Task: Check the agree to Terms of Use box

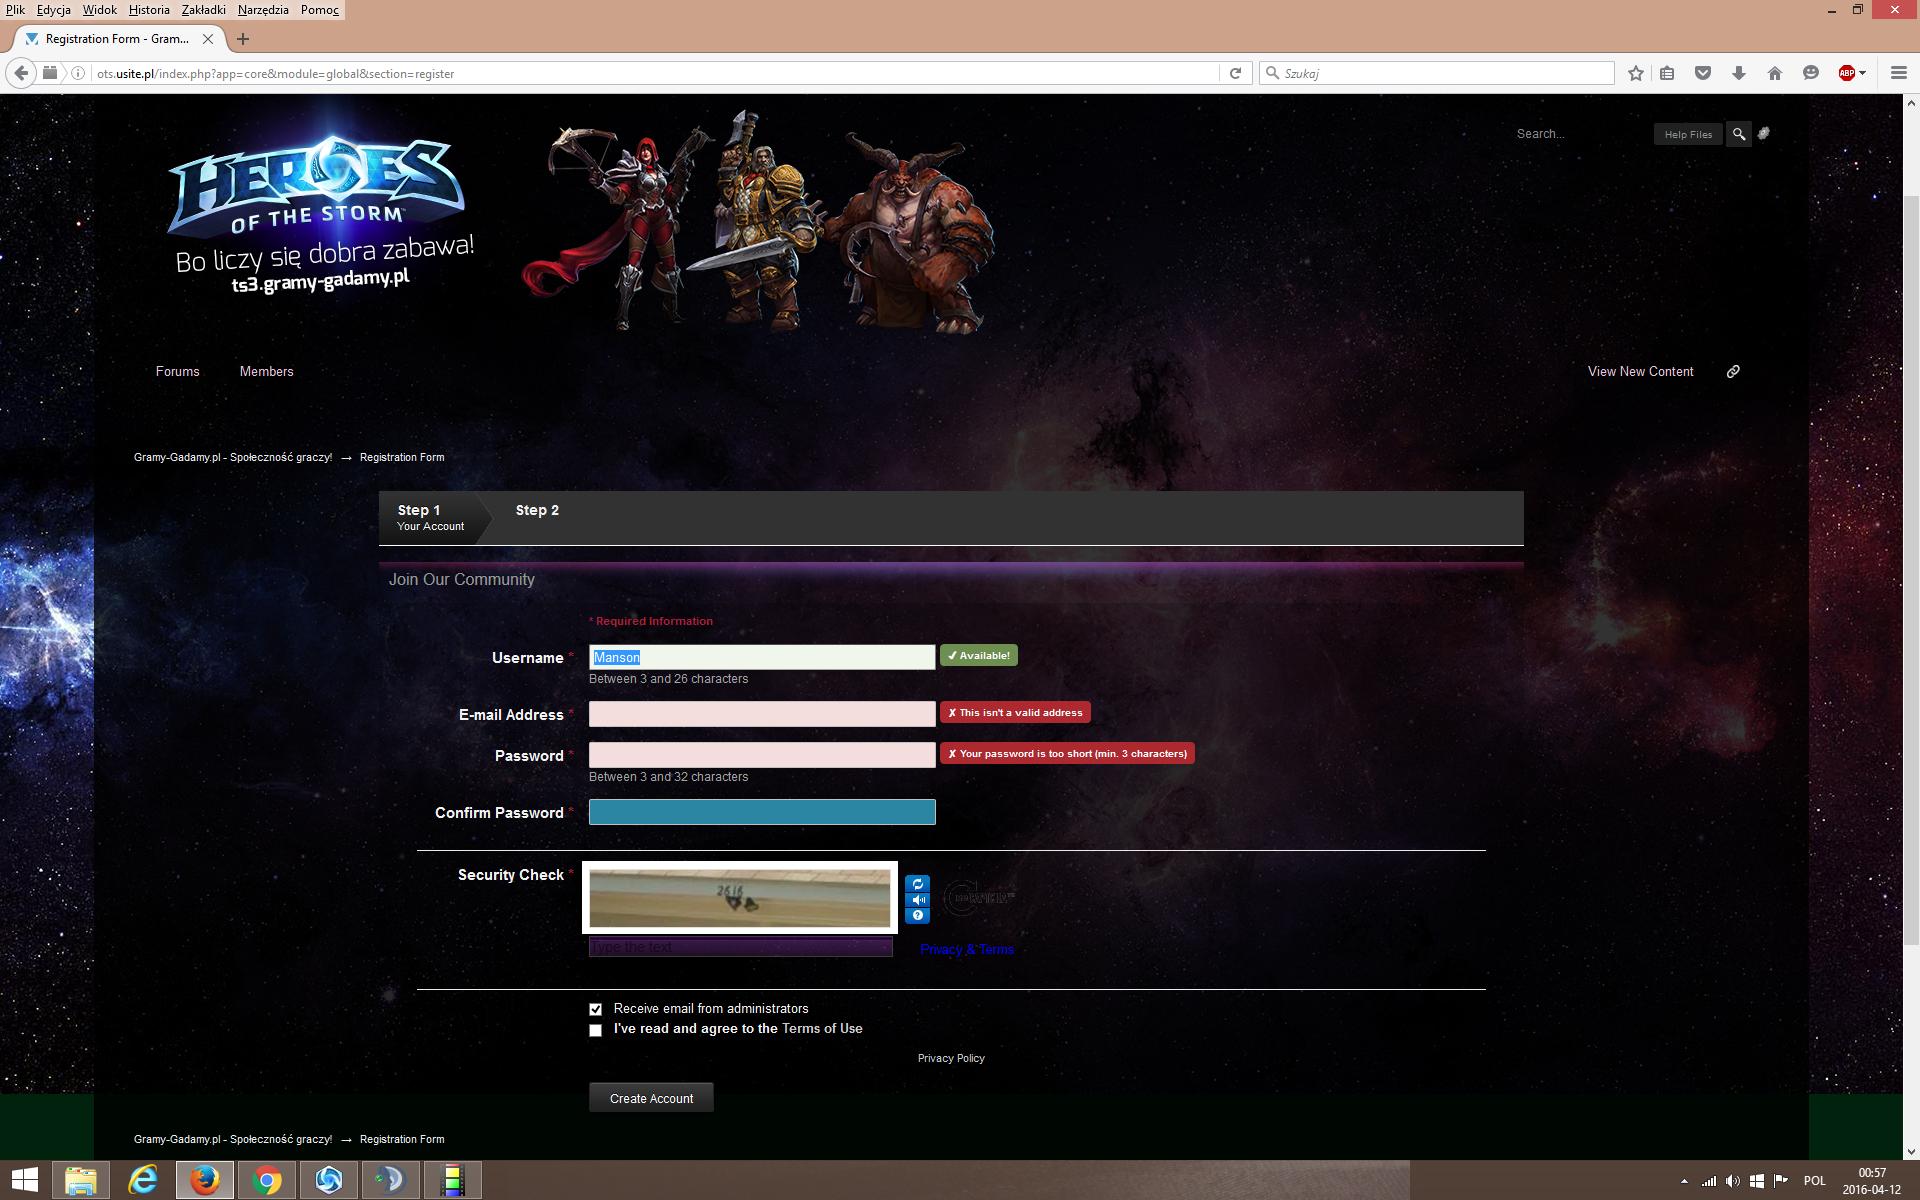Action: pyautogui.click(x=596, y=1030)
